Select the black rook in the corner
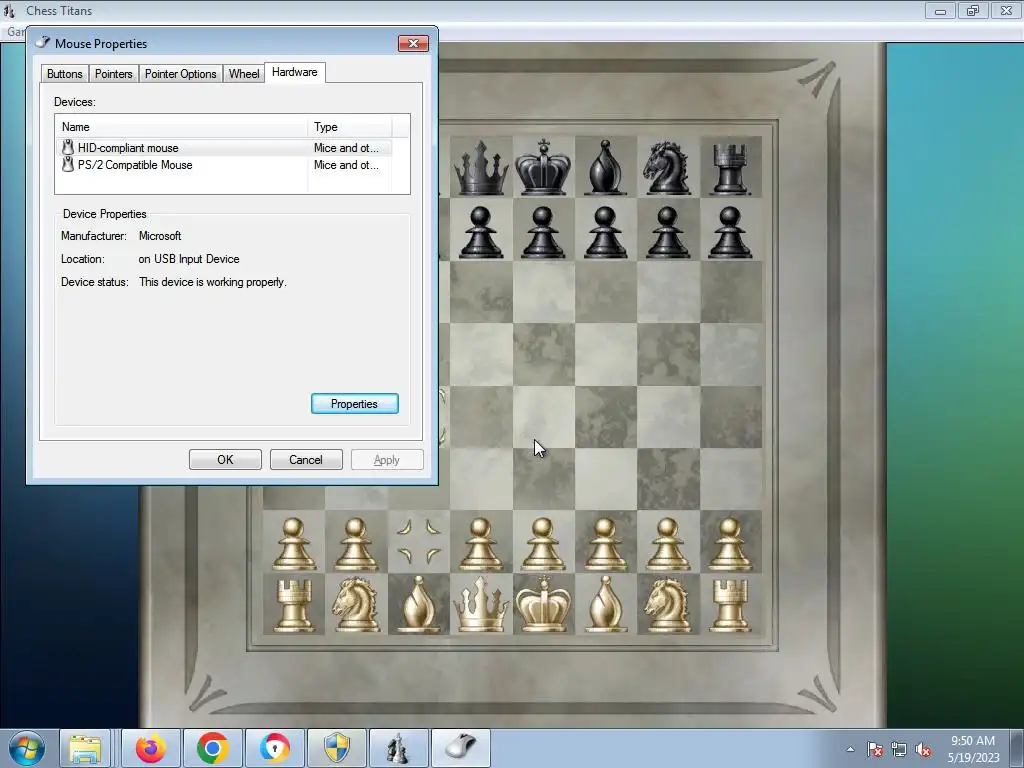Viewport: 1024px width, 768px height. tap(730, 170)
